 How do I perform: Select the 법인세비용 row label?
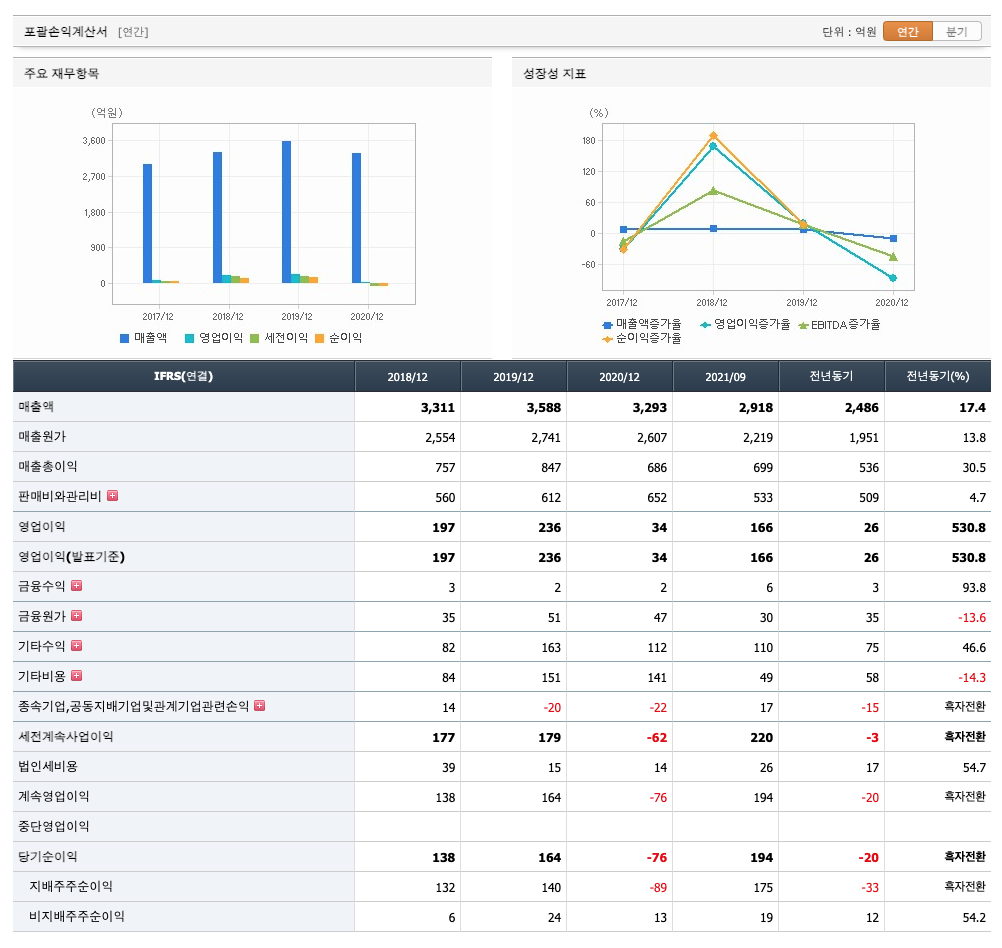48,766
